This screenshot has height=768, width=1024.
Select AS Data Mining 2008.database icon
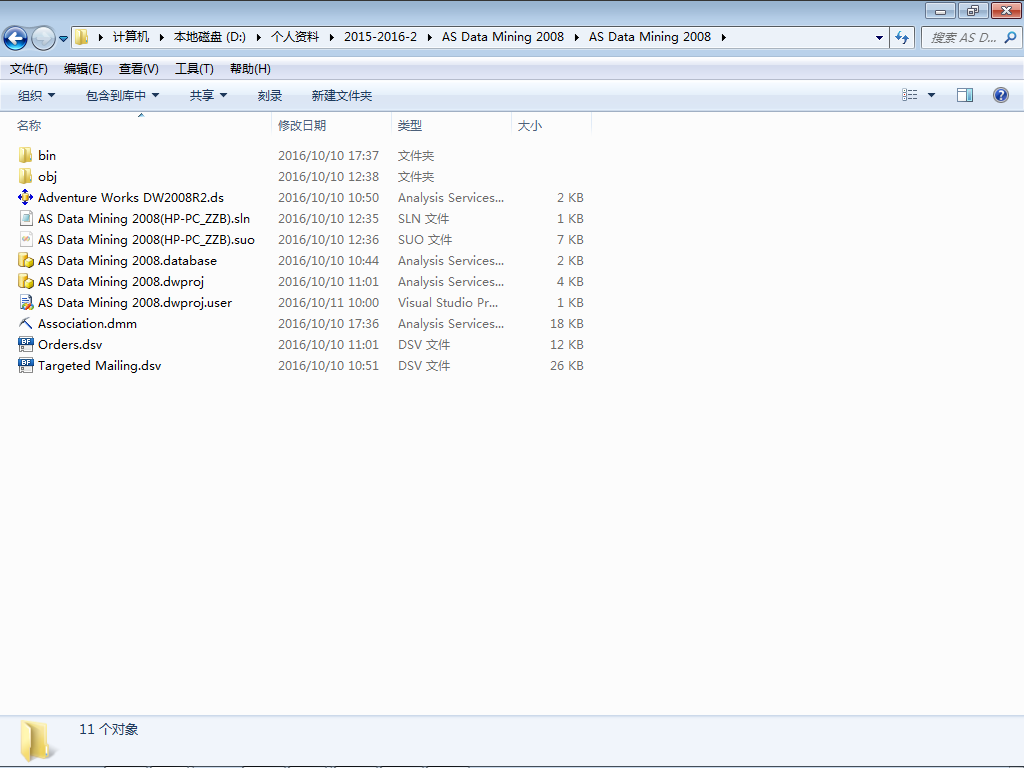tap(25, 261)
